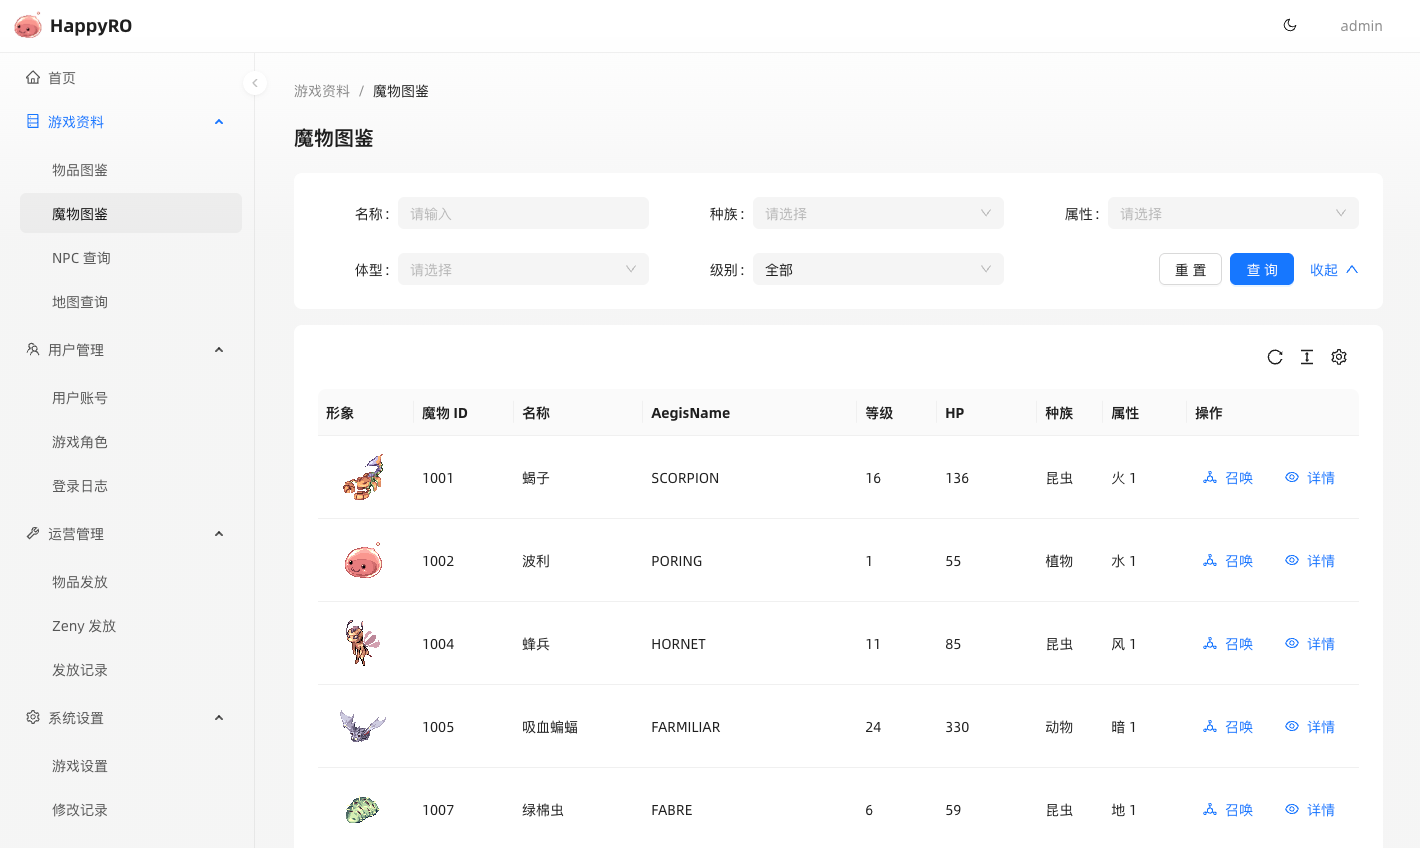Open the 级别 dropdown showing 全部
1420x848 pixels.
tap(878, 269)
